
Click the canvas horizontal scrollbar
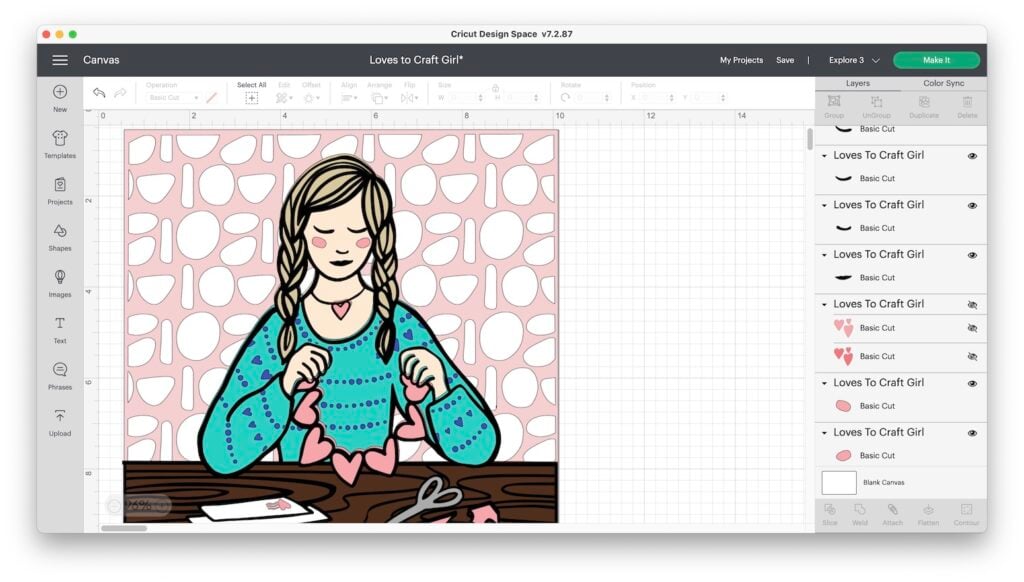click(x=124, y=528)
